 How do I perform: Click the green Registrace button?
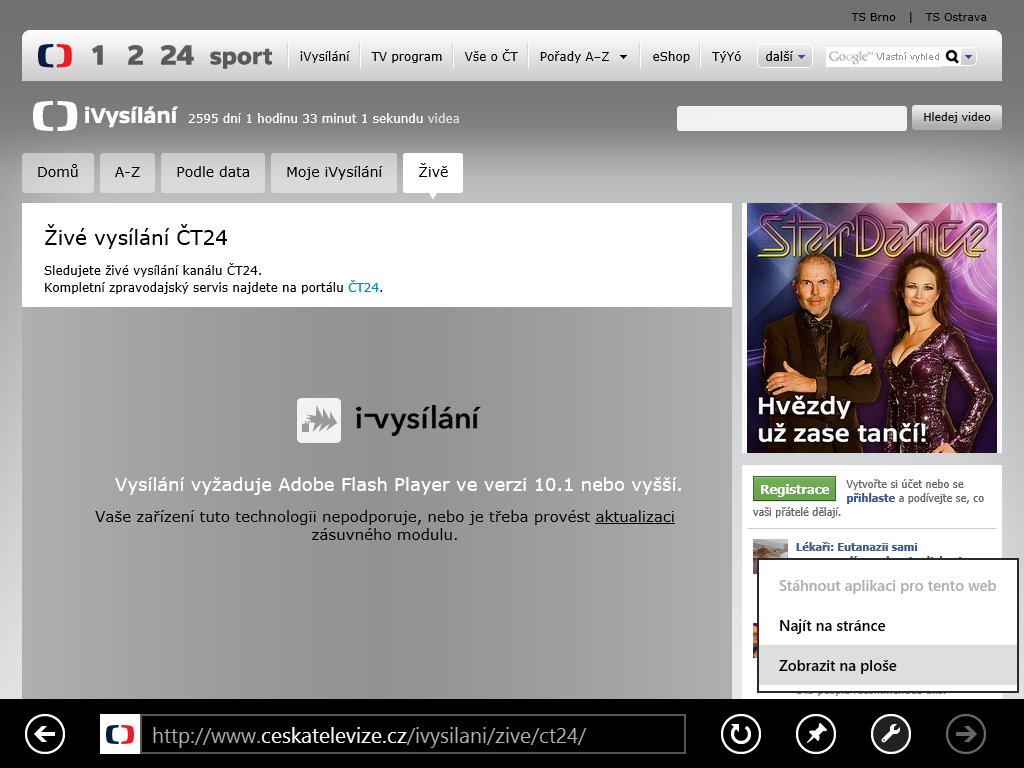(x=794, y=489)
